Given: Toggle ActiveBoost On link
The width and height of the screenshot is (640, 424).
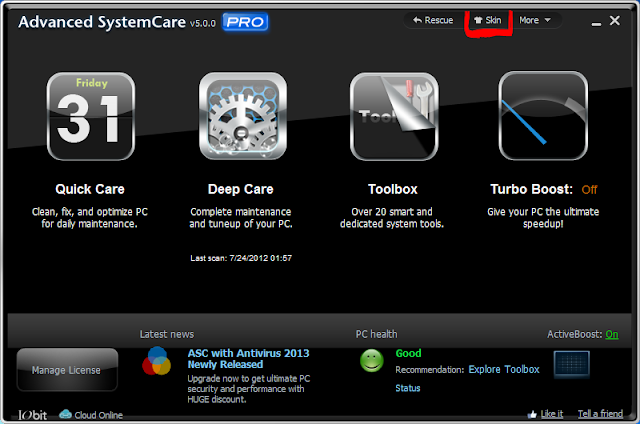Looking at the screenshot, I should coord(612,334).
